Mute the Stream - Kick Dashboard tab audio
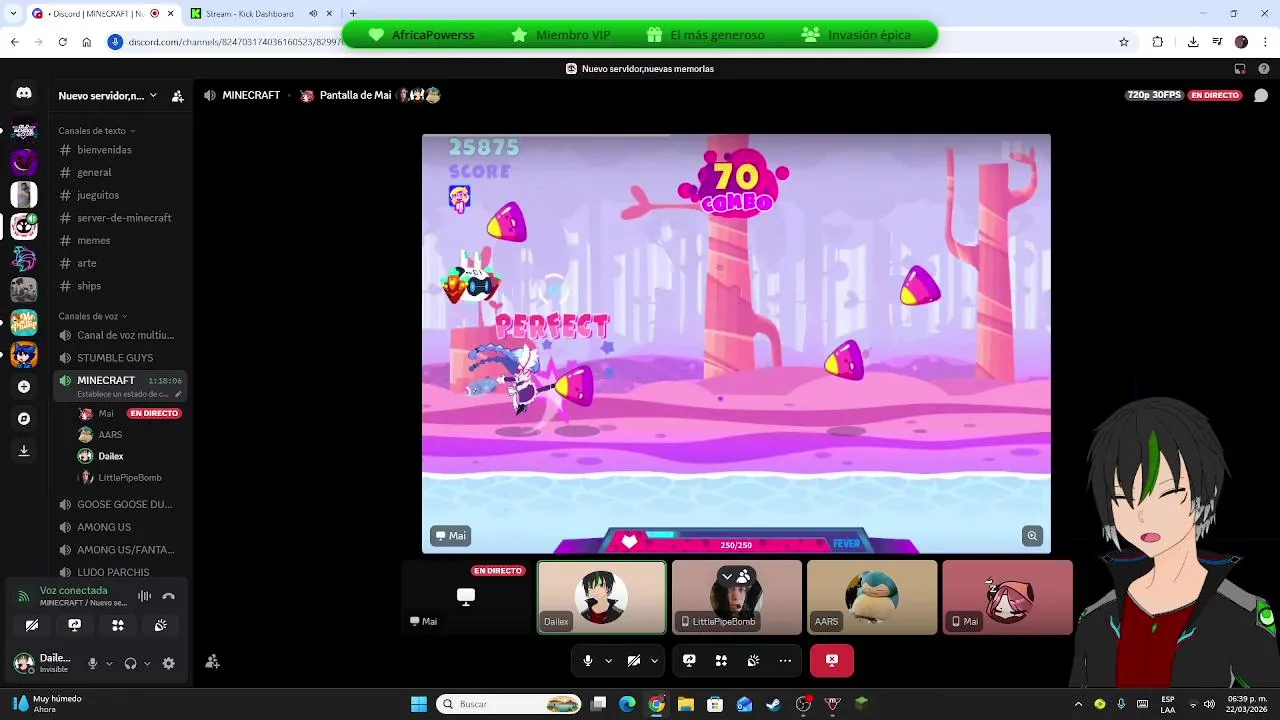This screenshot has width=1280, height=720. 313,14
